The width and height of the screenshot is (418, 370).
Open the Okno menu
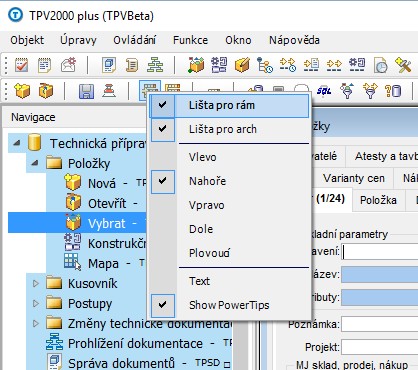click(x=238, y=40)
